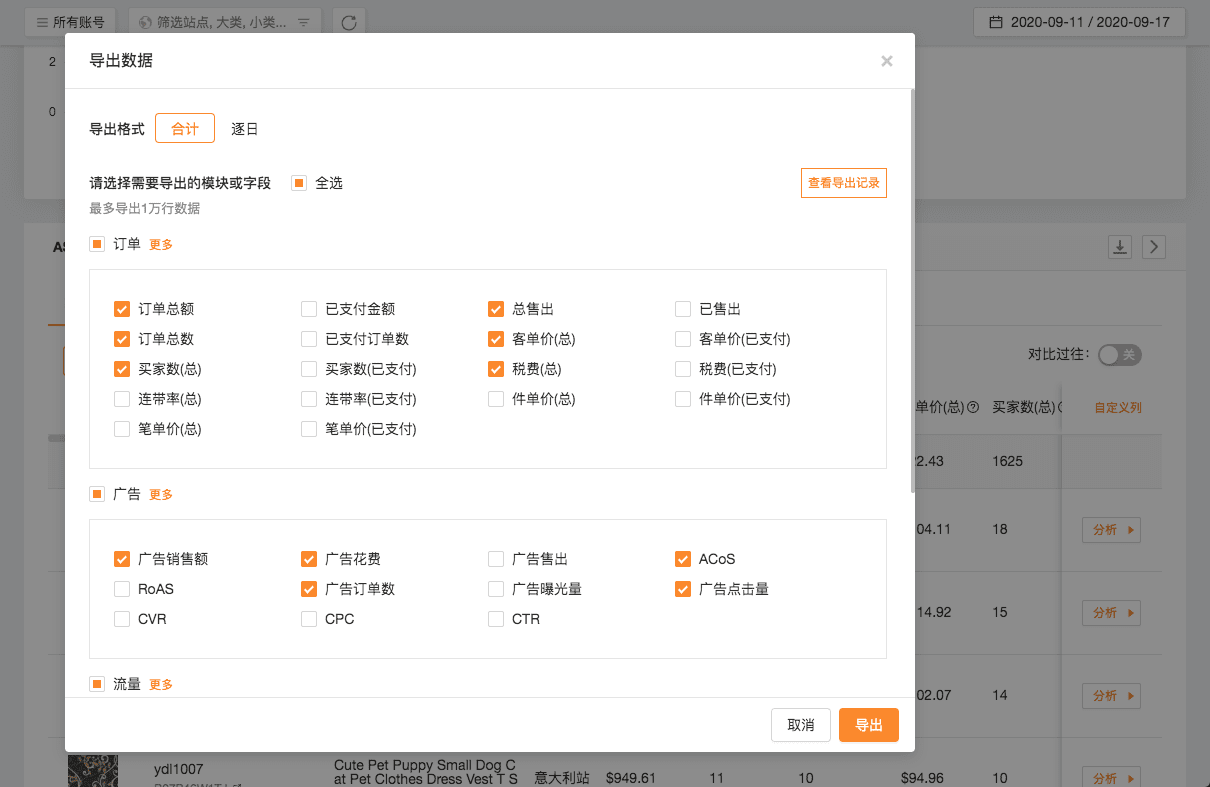Screen dimensions: 1210x787
Task: Enable the 已支付金额 checkbox
Action: [x=309, y=309]
